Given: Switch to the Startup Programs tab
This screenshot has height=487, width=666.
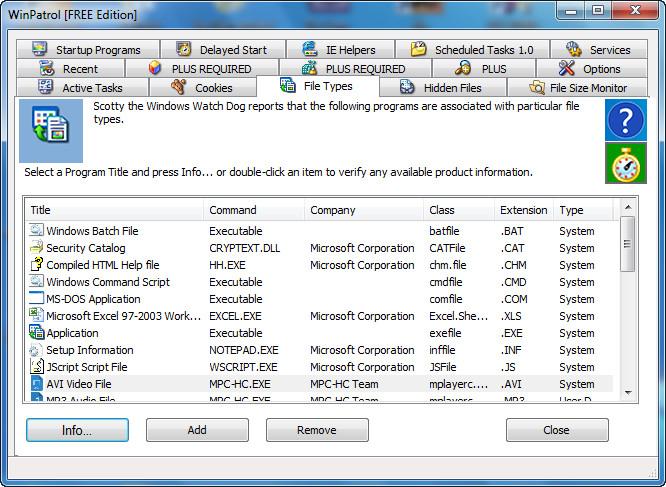Looking at the screenshot, I should (x=88, y=49).
